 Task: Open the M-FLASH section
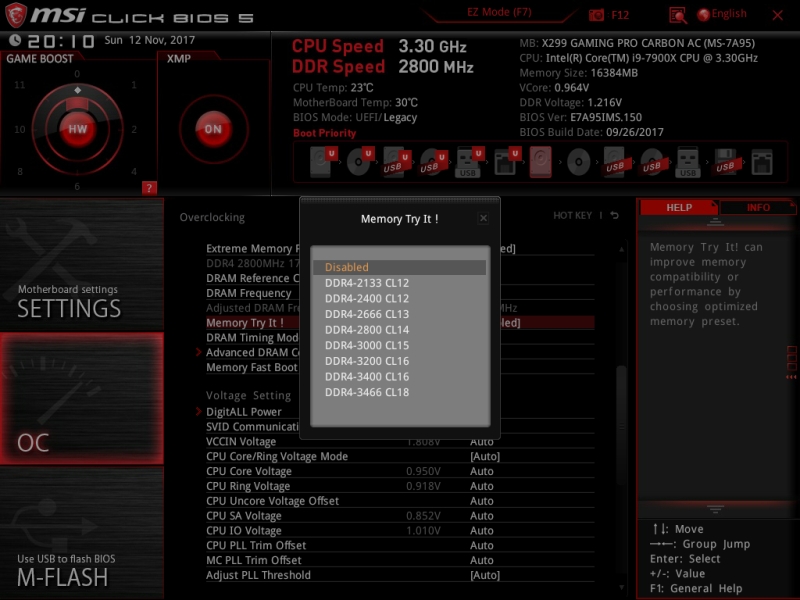point(82,533)
